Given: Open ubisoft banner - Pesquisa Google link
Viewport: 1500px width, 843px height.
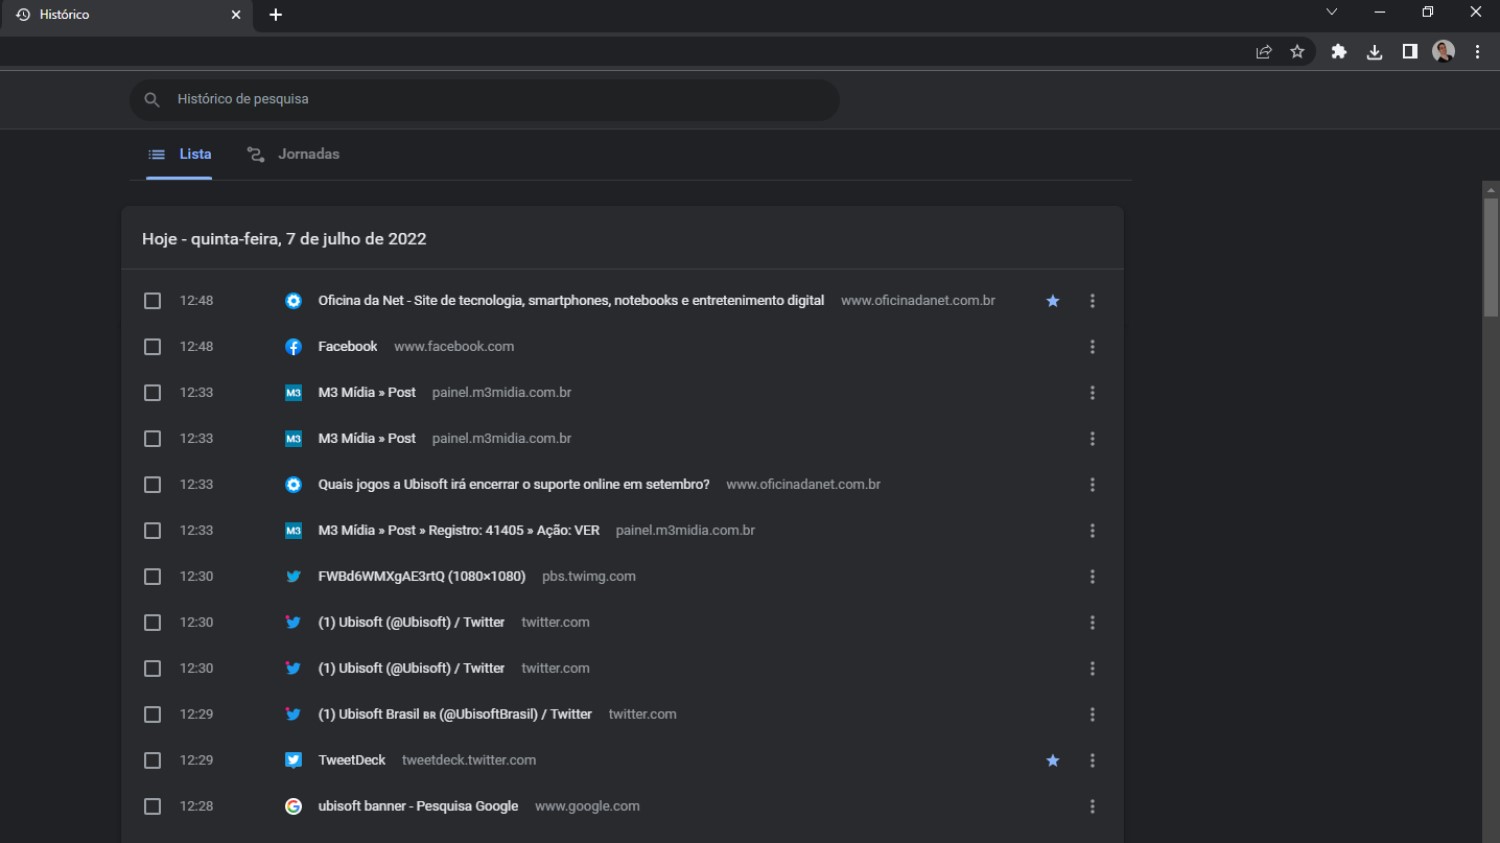Looking at the screenshot, I should [x=418, y=807].
